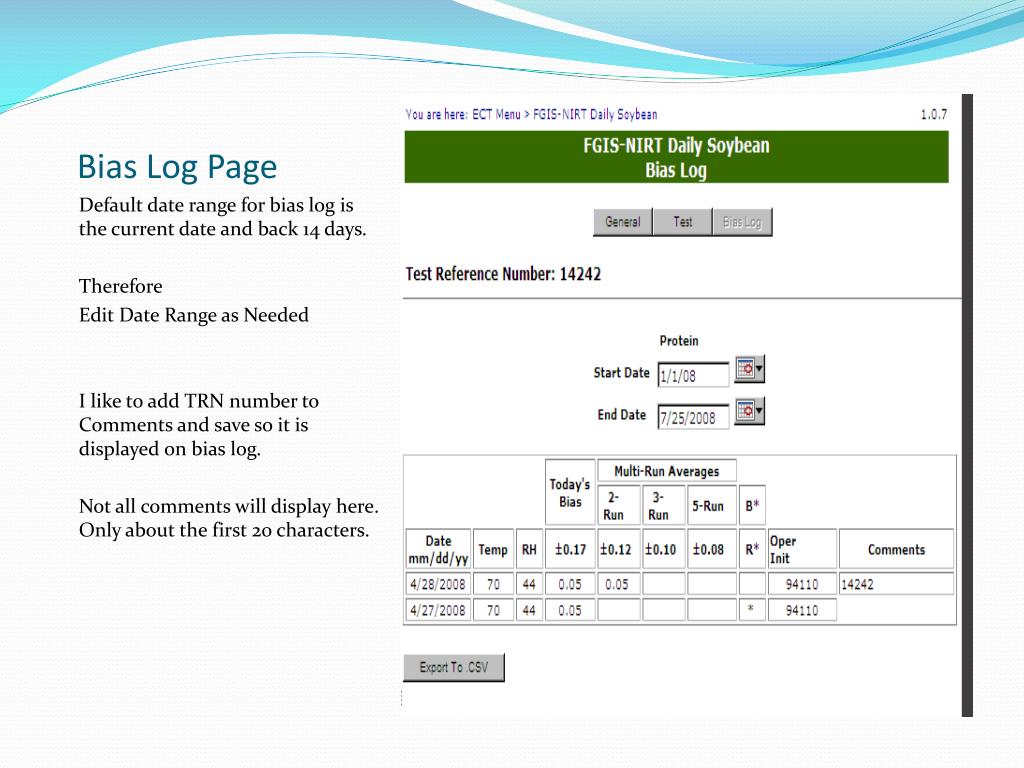Open the End Date calendar picker icon
Screen dimensions: 1024x768
749,411
